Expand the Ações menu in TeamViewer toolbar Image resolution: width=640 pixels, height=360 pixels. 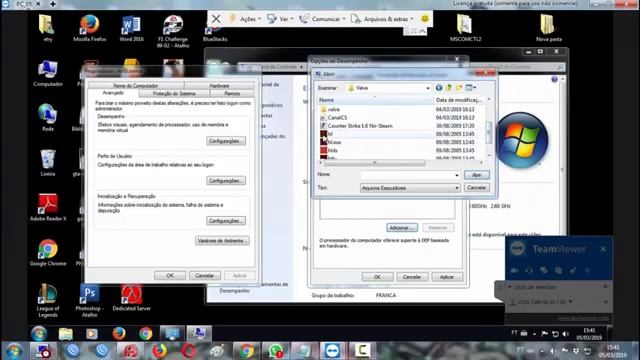(245, 19)
